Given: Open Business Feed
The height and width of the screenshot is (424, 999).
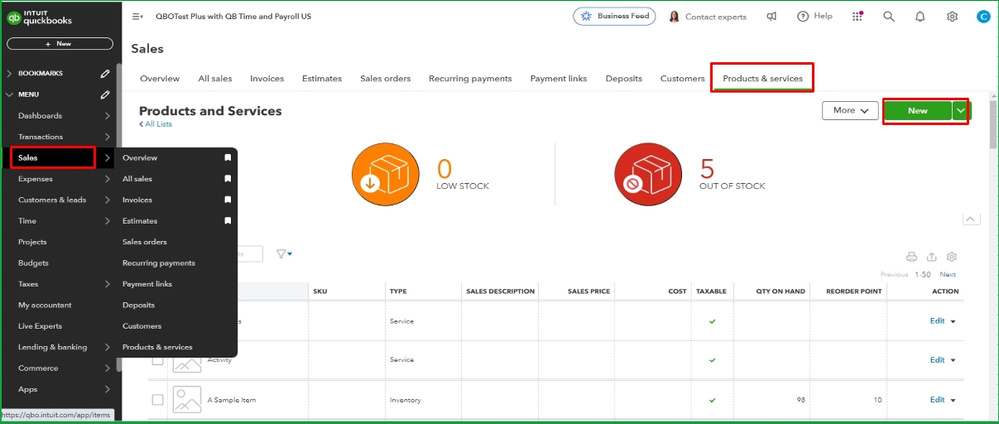Looking at the screenshot, I should coord(614,17).
